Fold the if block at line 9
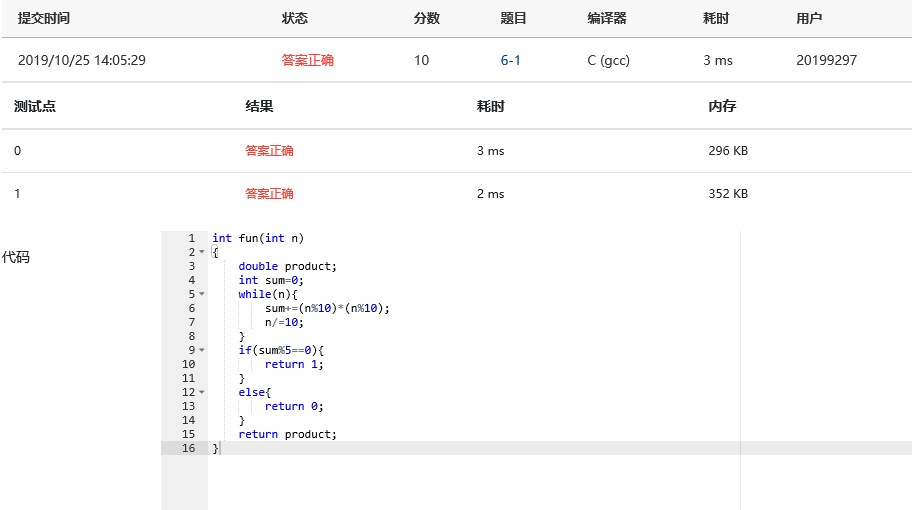This screenshot has height=510, width=912. (x=201, y=350)
